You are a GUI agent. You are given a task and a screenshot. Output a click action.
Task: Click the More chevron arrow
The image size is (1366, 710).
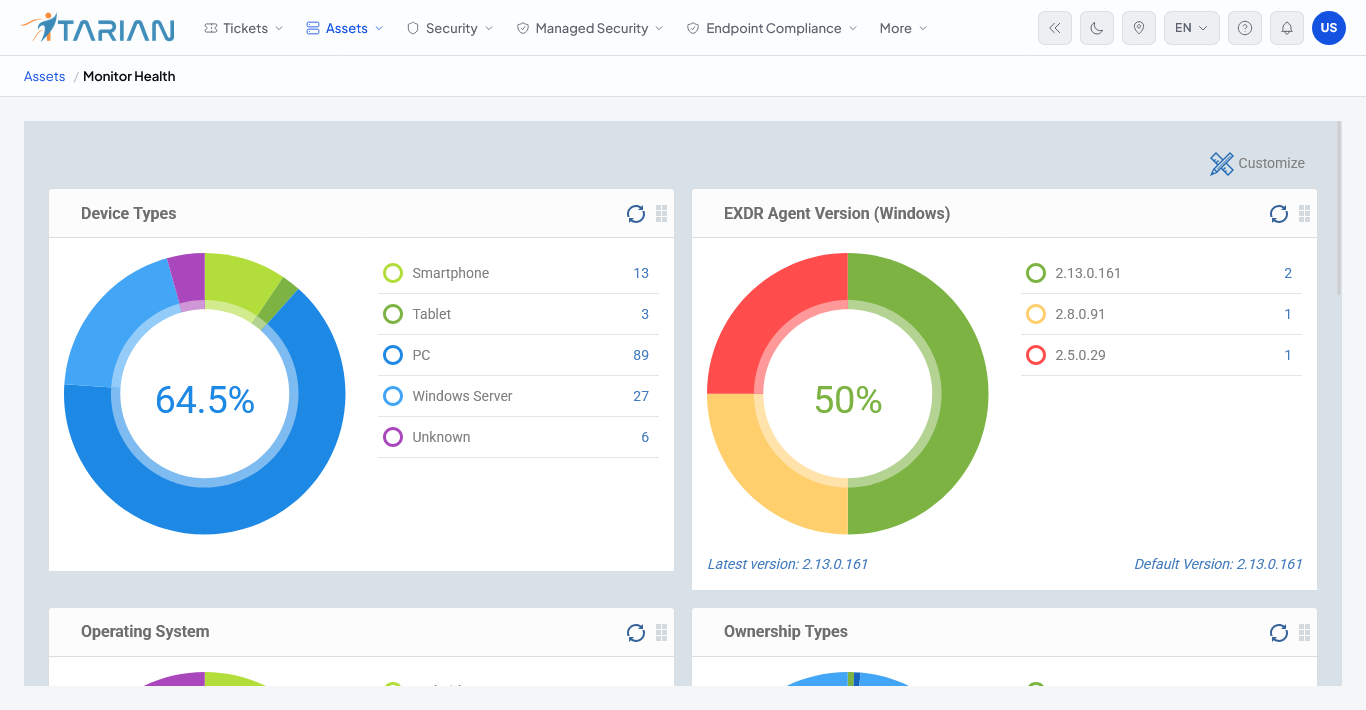click(x=923, y=28)
